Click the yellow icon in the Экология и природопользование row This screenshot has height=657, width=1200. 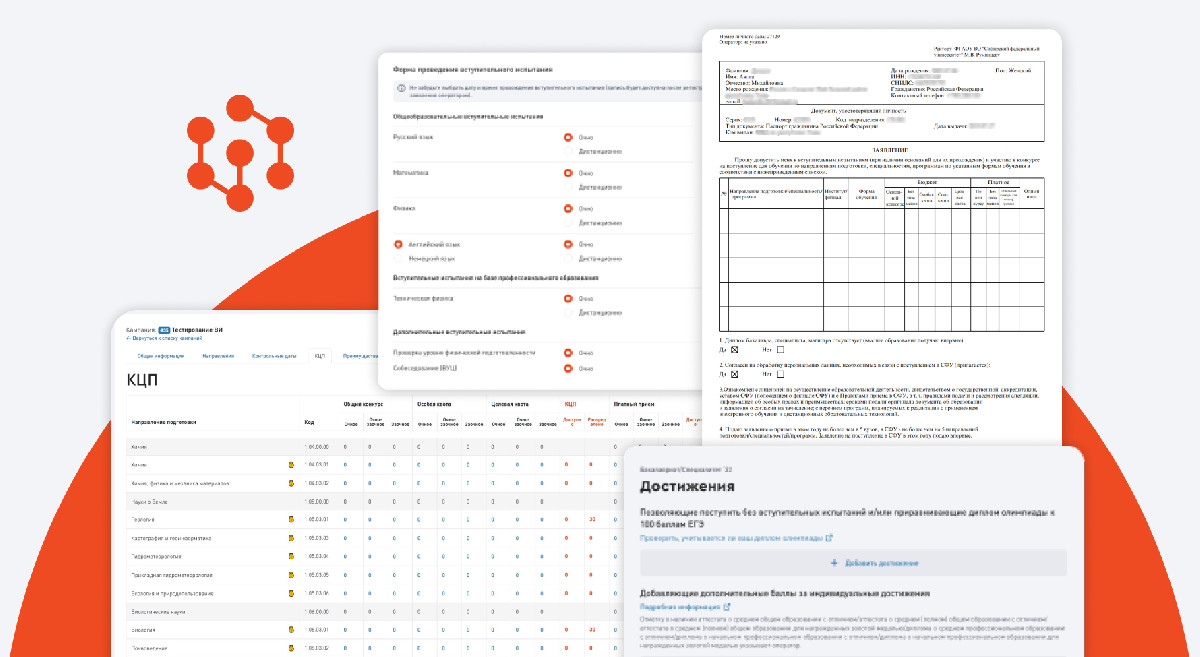(x=291, y=593)
